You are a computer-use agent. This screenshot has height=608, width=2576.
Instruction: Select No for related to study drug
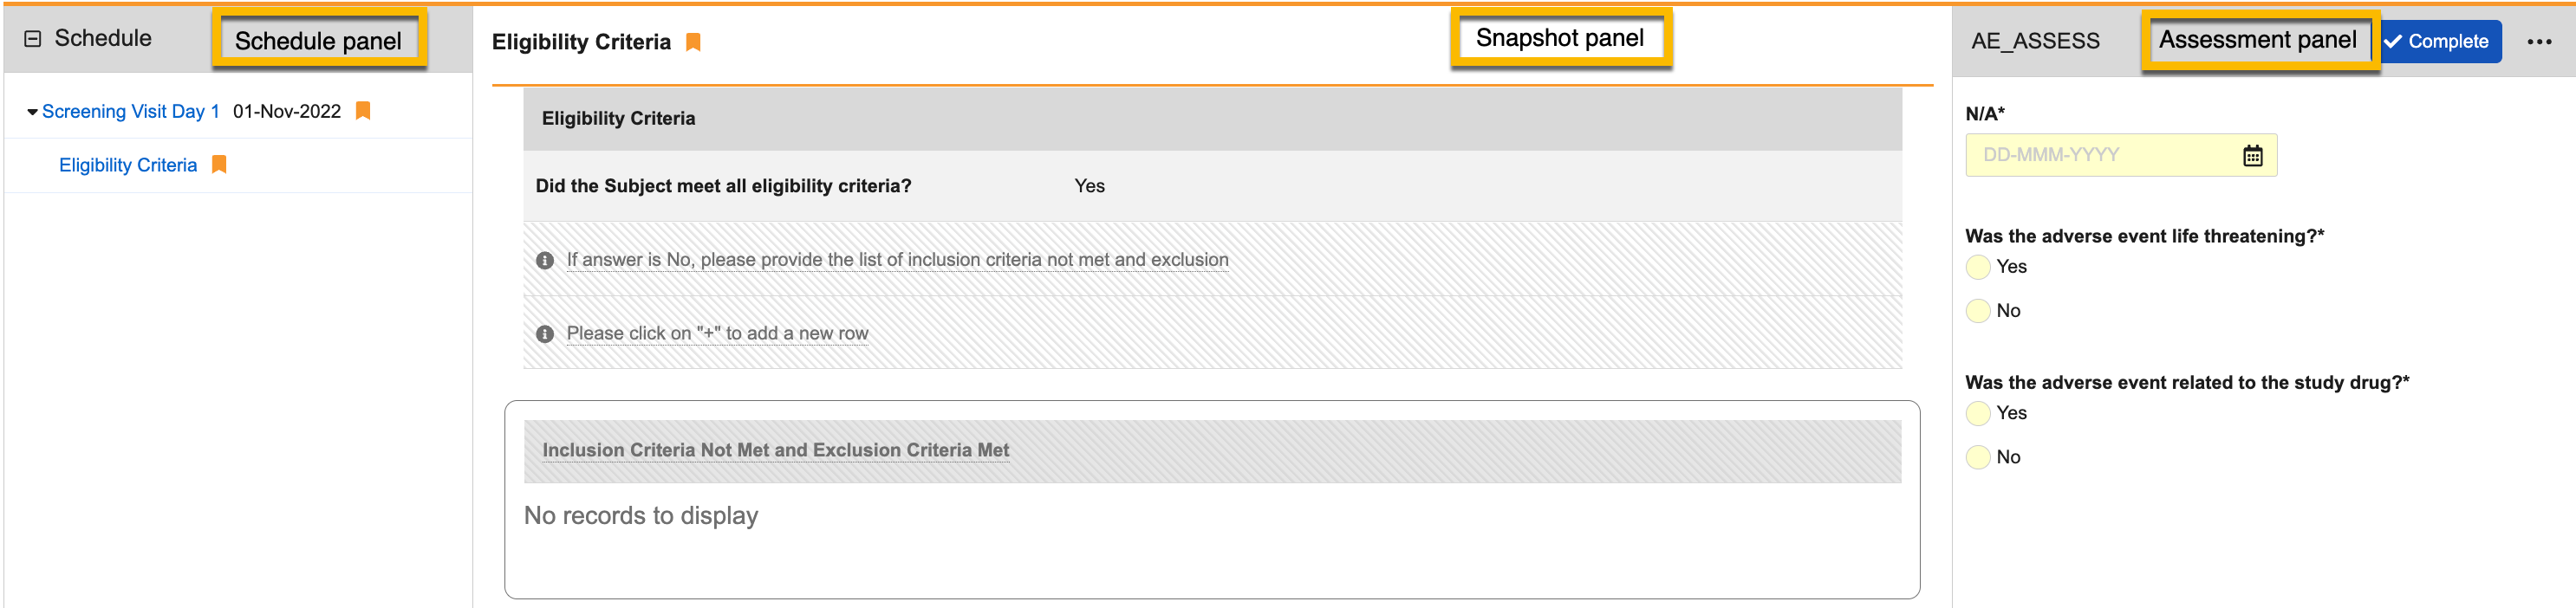pos(1978,457)
